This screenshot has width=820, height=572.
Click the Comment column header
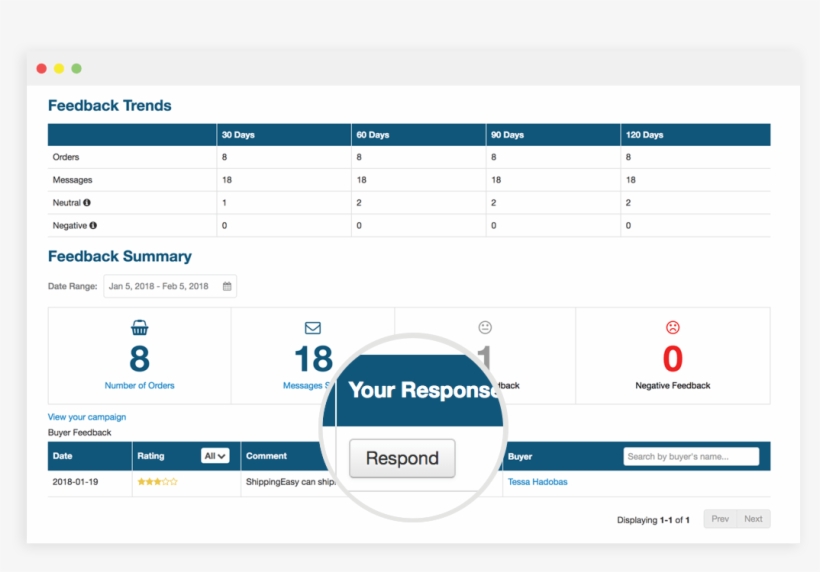266,456
